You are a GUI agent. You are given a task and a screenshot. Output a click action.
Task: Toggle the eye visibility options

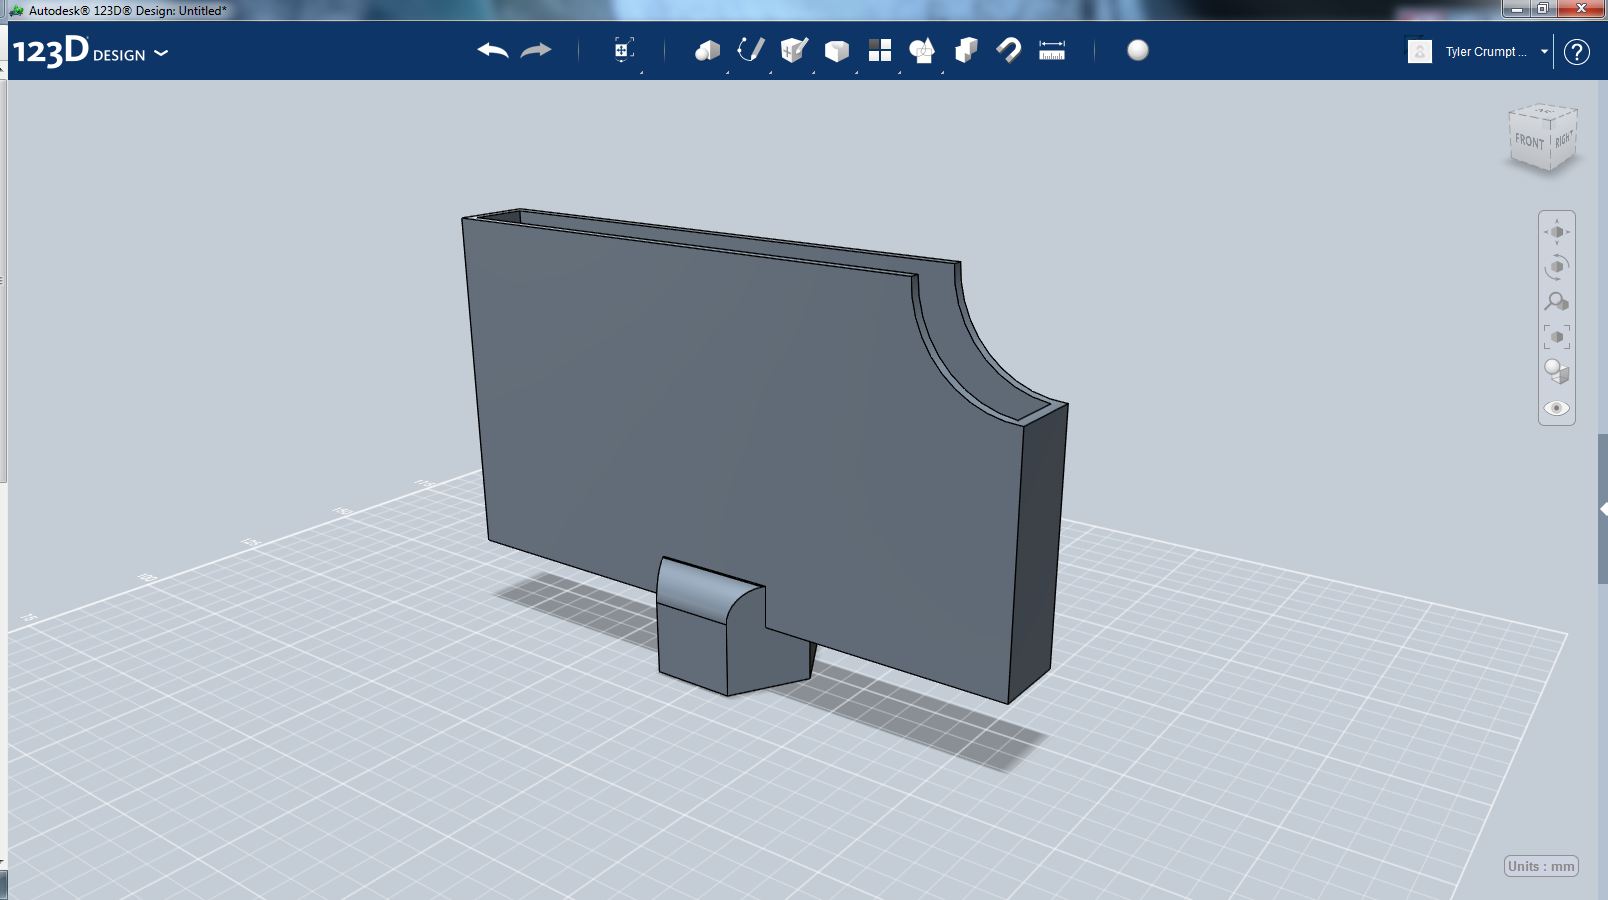(x=1557, y=408)
